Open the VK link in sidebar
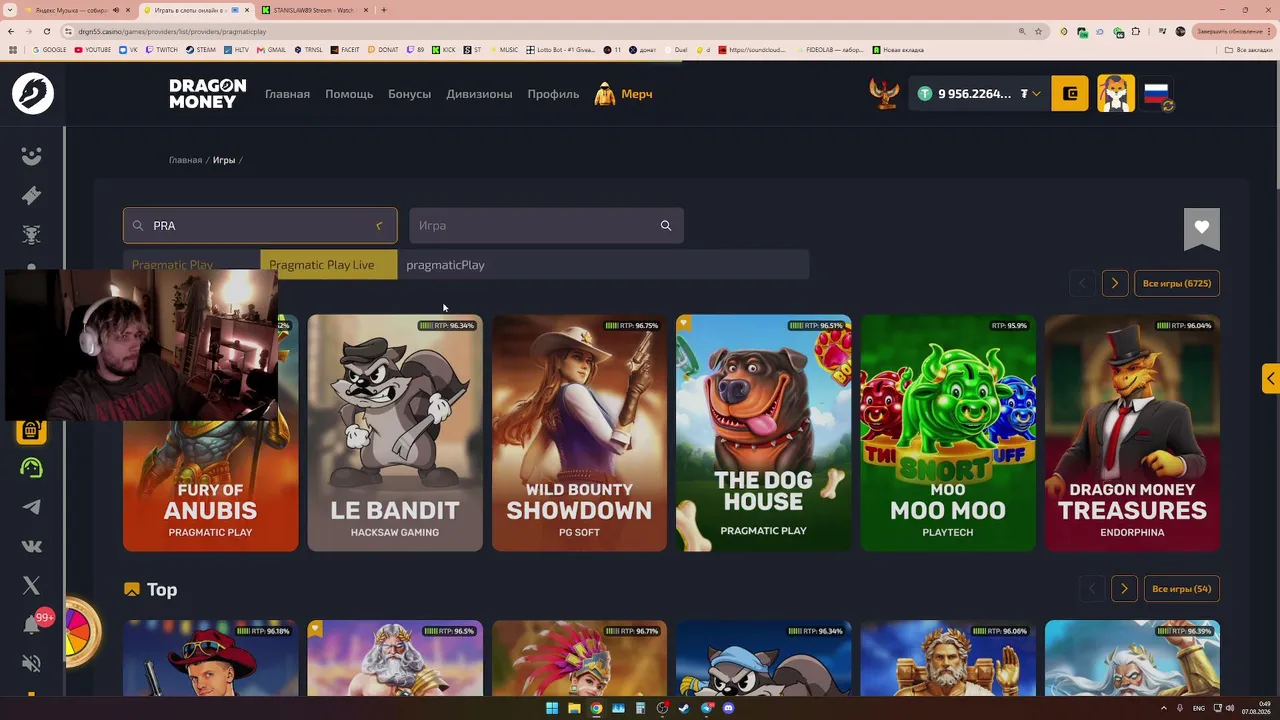1280x720 pixels. click(x=32, y=546)
